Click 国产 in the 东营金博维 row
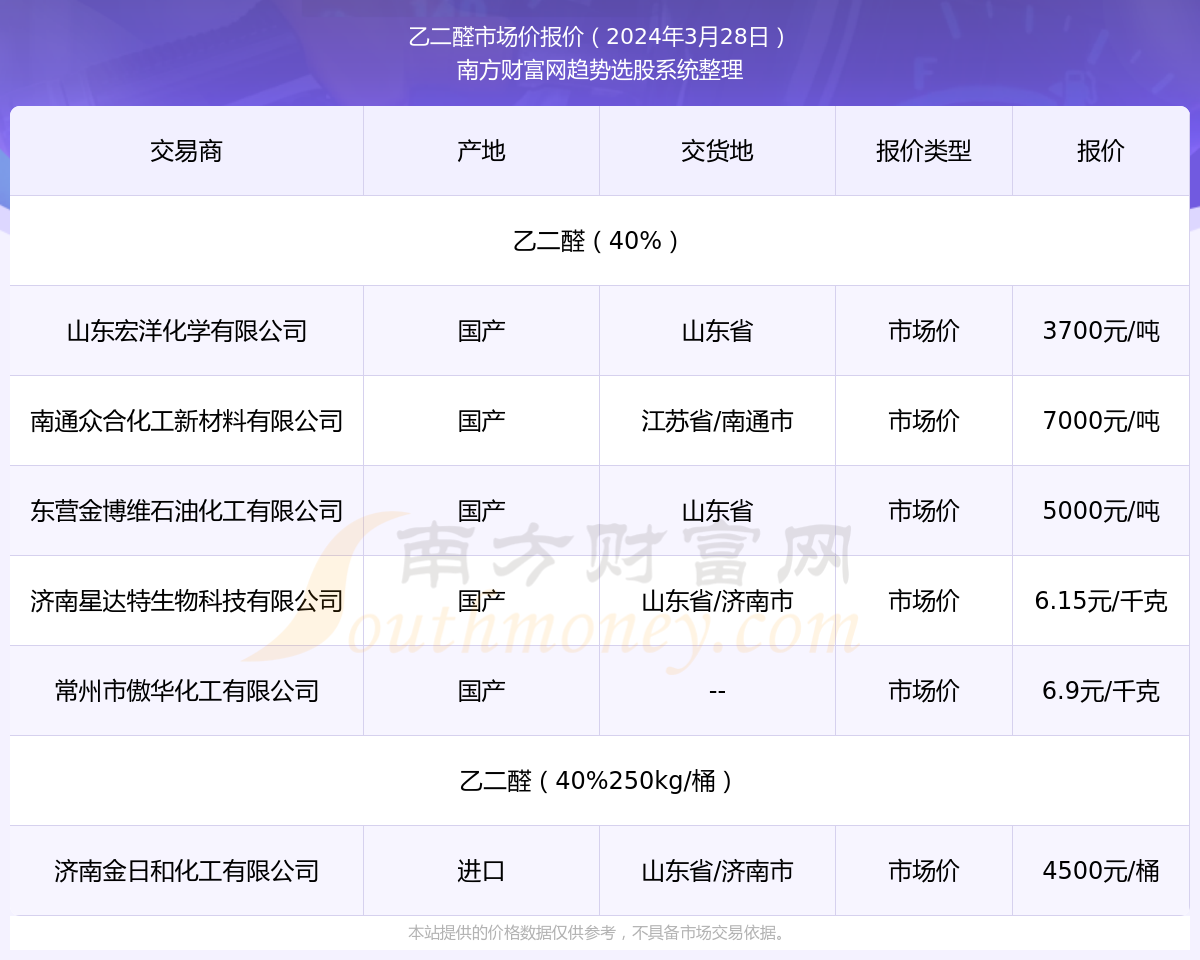 [481, 511]
